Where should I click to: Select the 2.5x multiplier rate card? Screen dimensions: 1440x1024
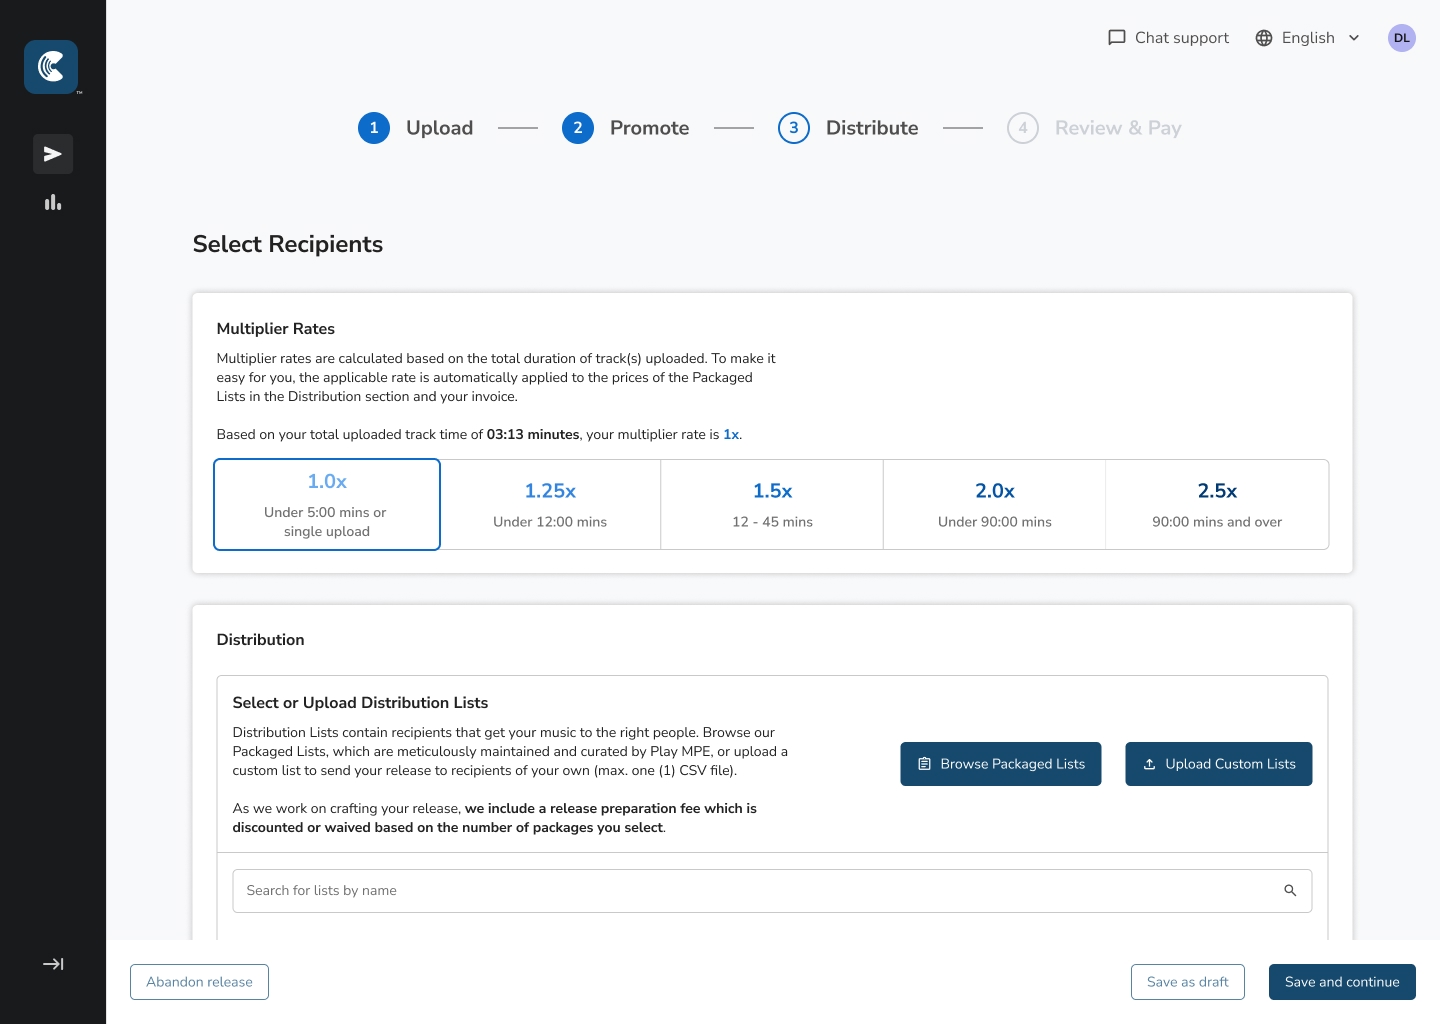[x=1216, y=505]
